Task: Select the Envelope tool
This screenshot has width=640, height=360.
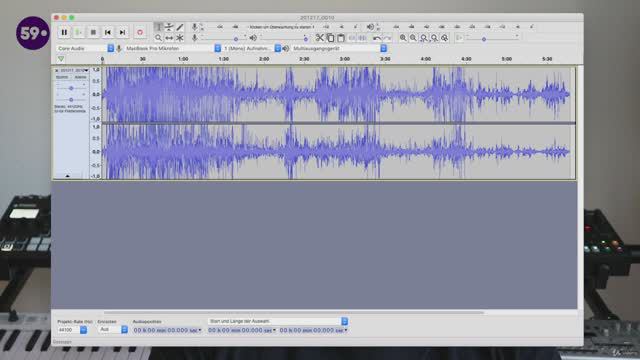Action: pos(169,27)
